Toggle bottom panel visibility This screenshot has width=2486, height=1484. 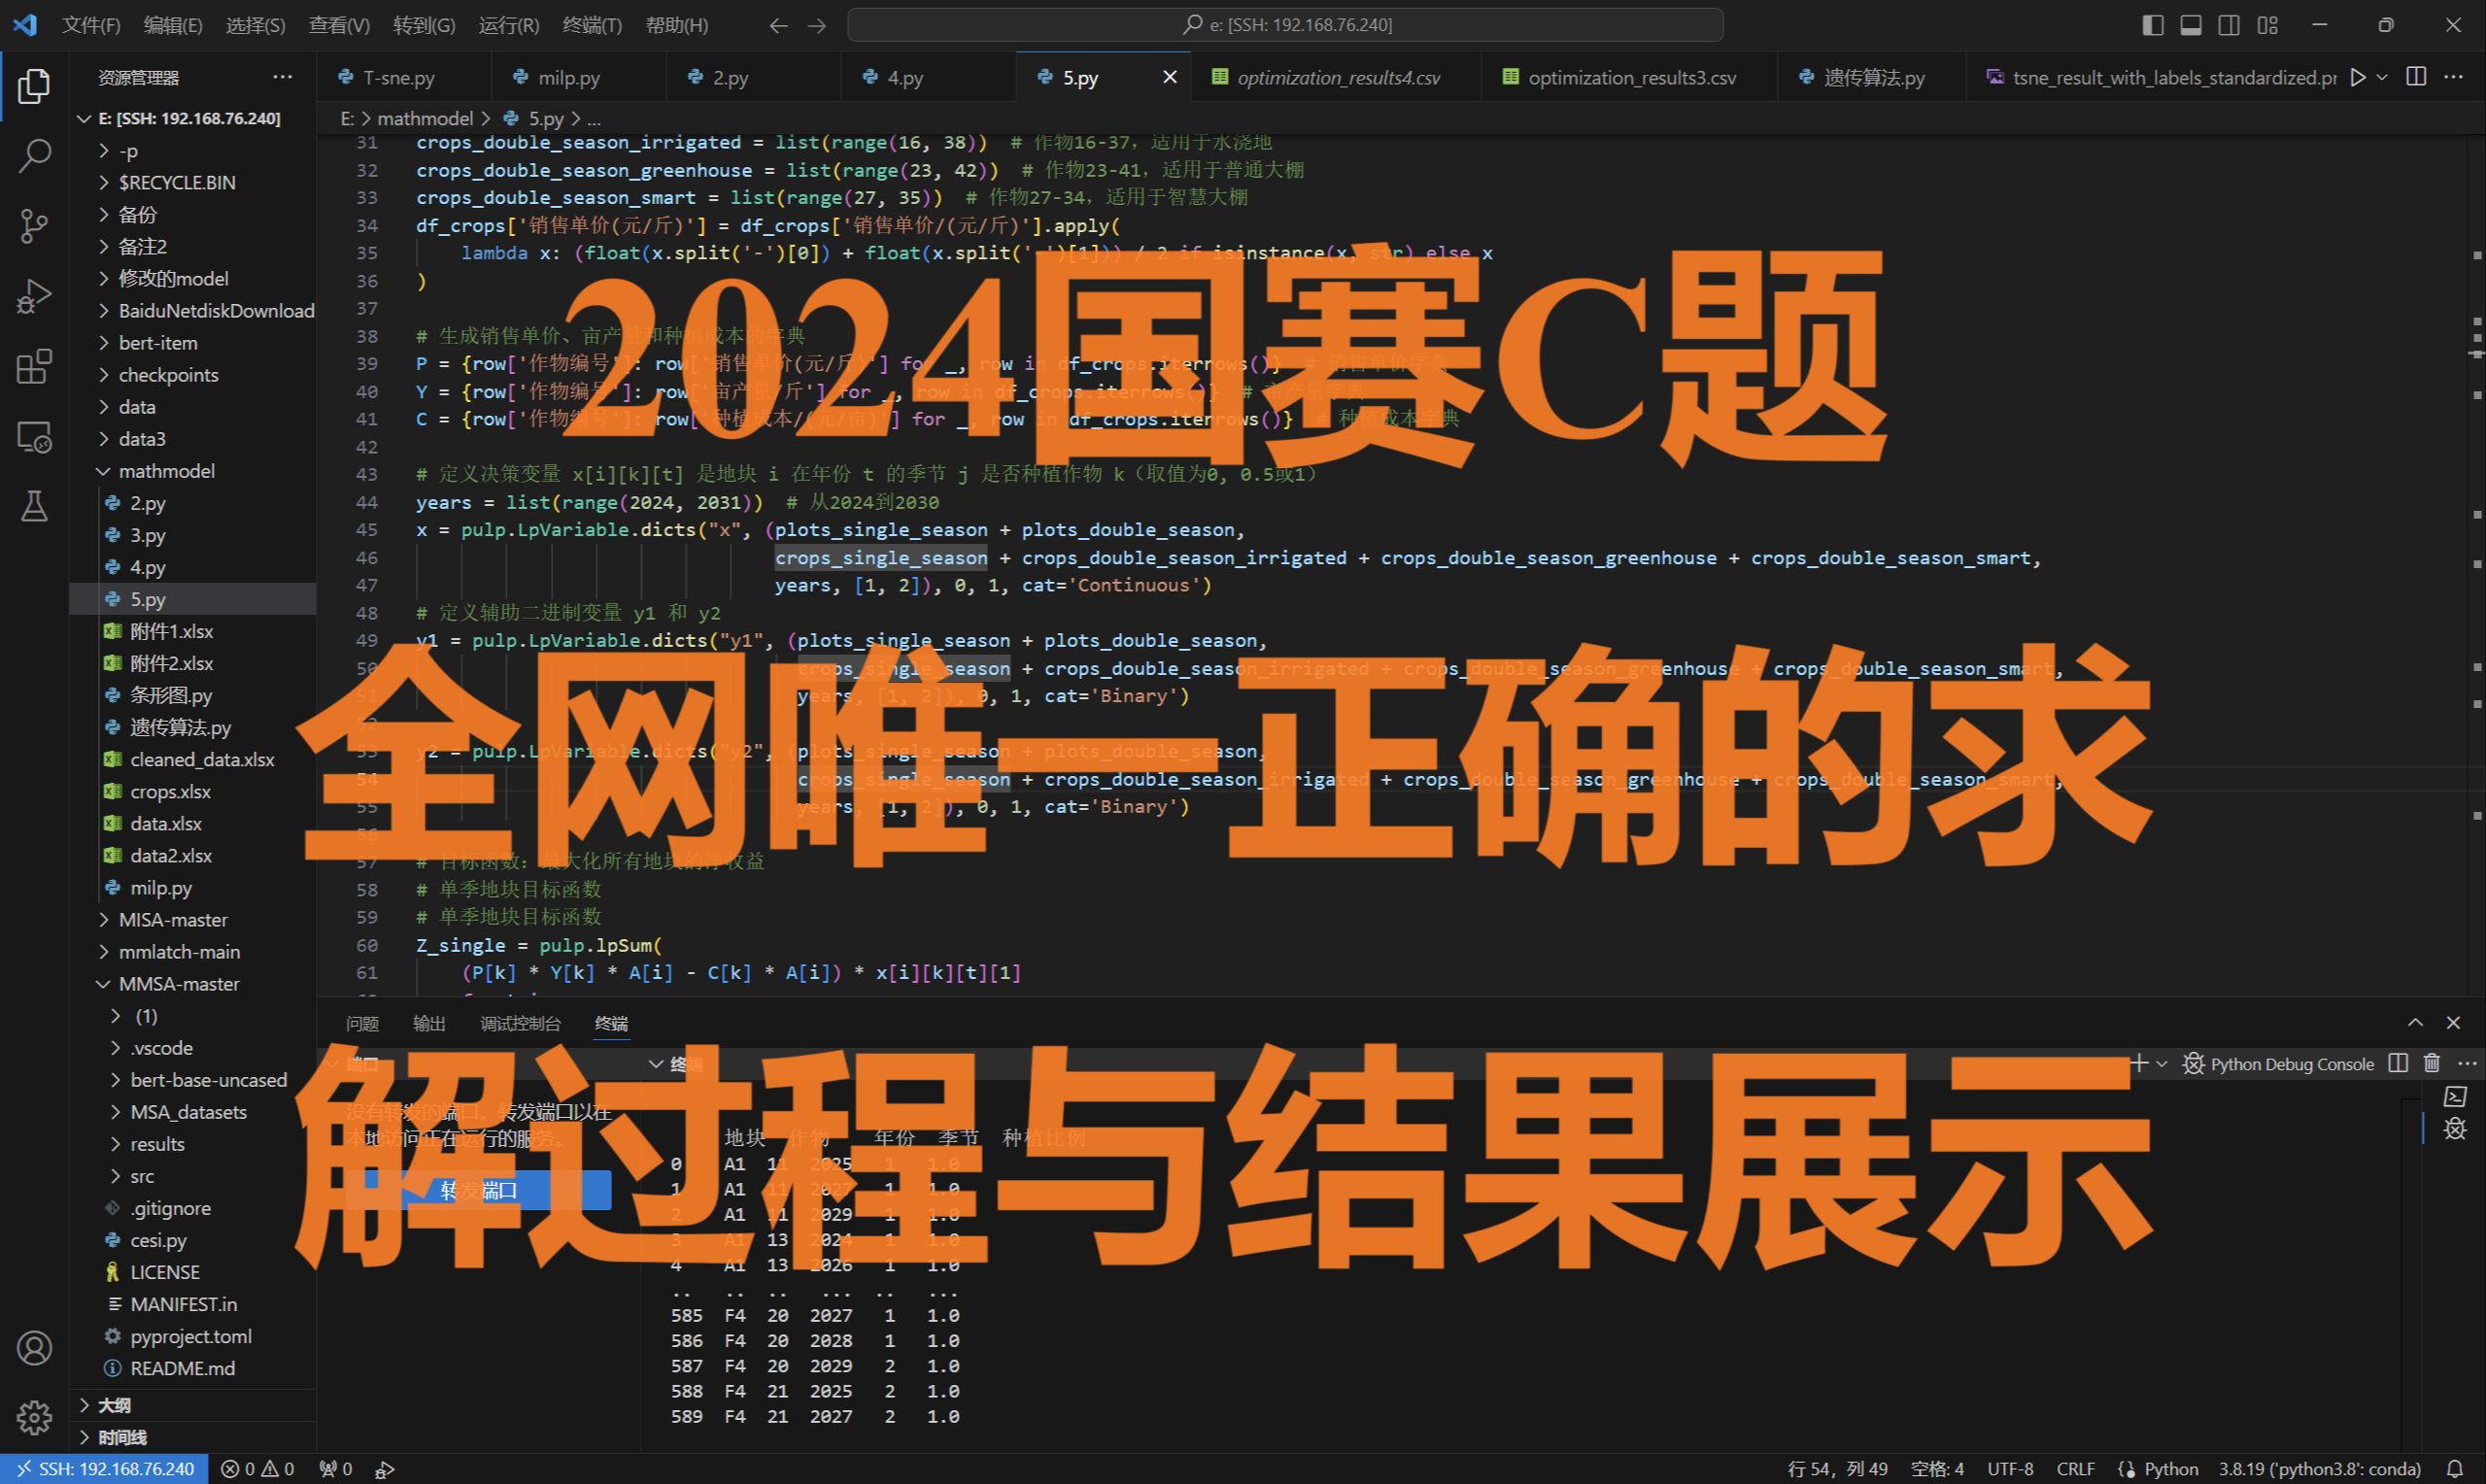click(x=2191, y=25)
